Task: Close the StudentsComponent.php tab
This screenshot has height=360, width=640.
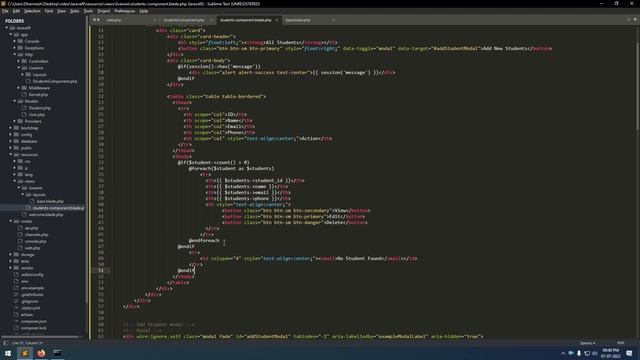Action: (211, 20)
